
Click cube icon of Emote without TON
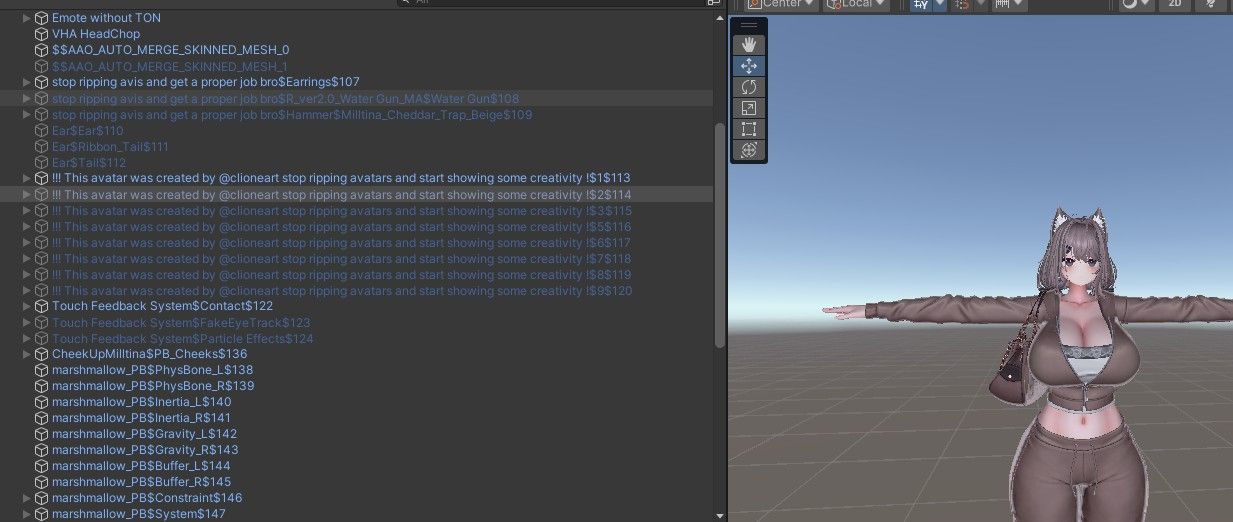pyautogui.click(x=42, y=18)
